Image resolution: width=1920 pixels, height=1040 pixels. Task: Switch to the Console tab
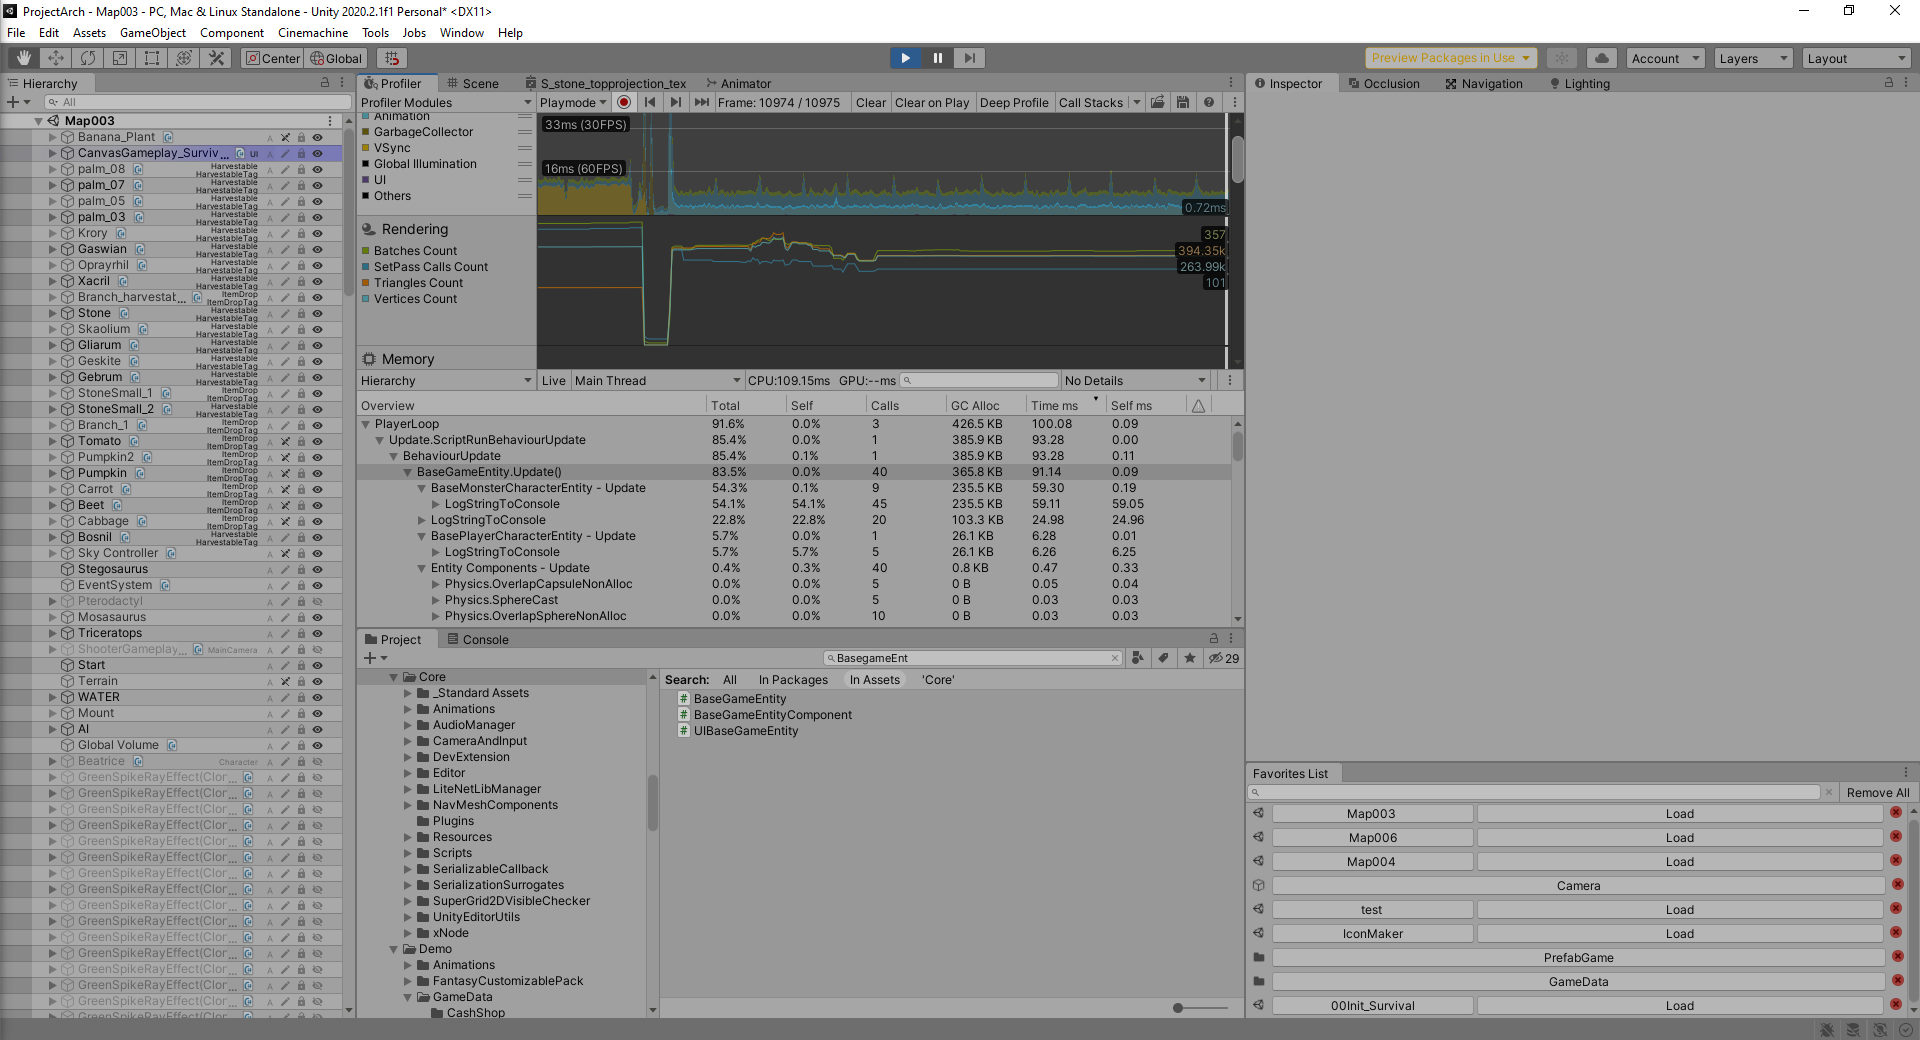(486, 639)
